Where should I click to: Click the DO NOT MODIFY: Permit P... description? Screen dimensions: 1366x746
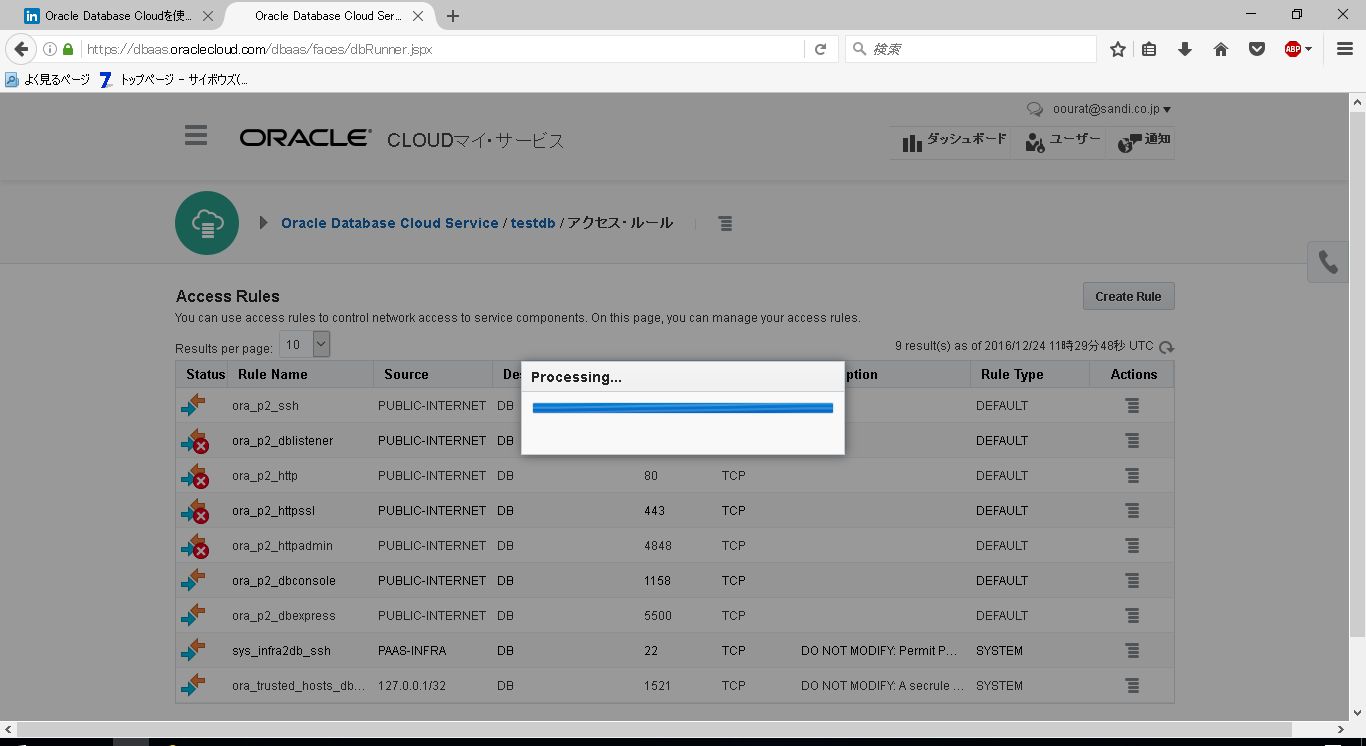pos(879,651)
